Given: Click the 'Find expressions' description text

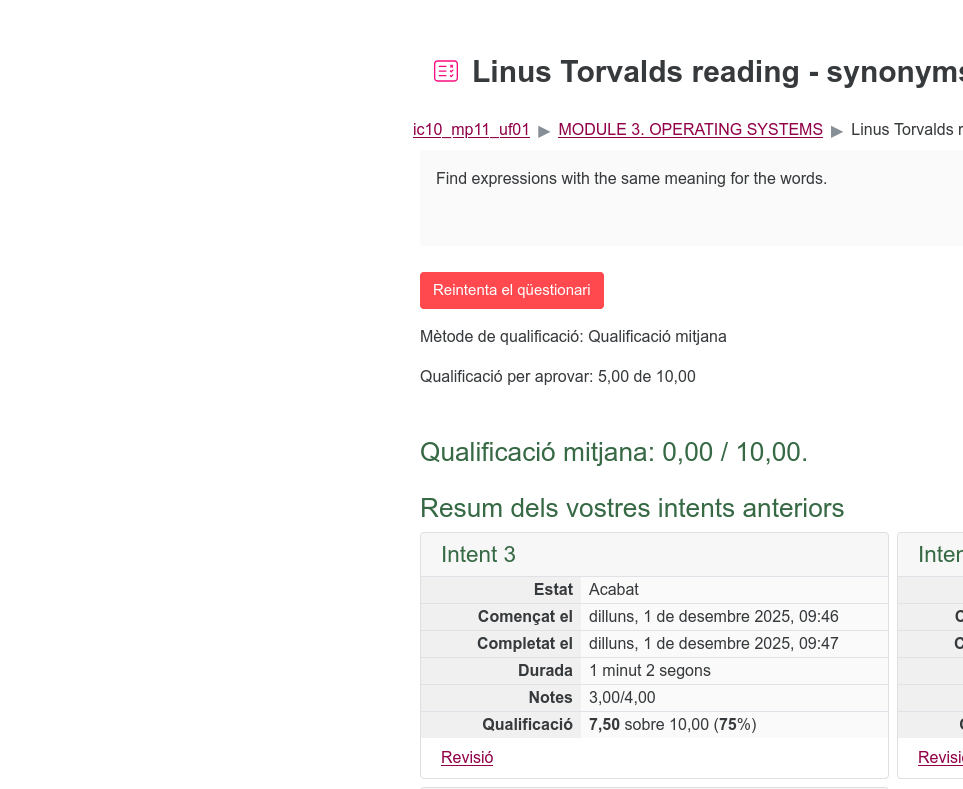Looking at the screenshot, I should tap(631, 179).
